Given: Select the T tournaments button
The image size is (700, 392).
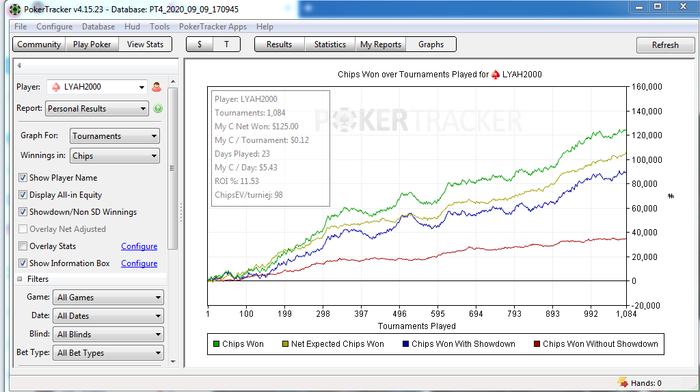Looking at the screenshot, I should click(226, 45).
